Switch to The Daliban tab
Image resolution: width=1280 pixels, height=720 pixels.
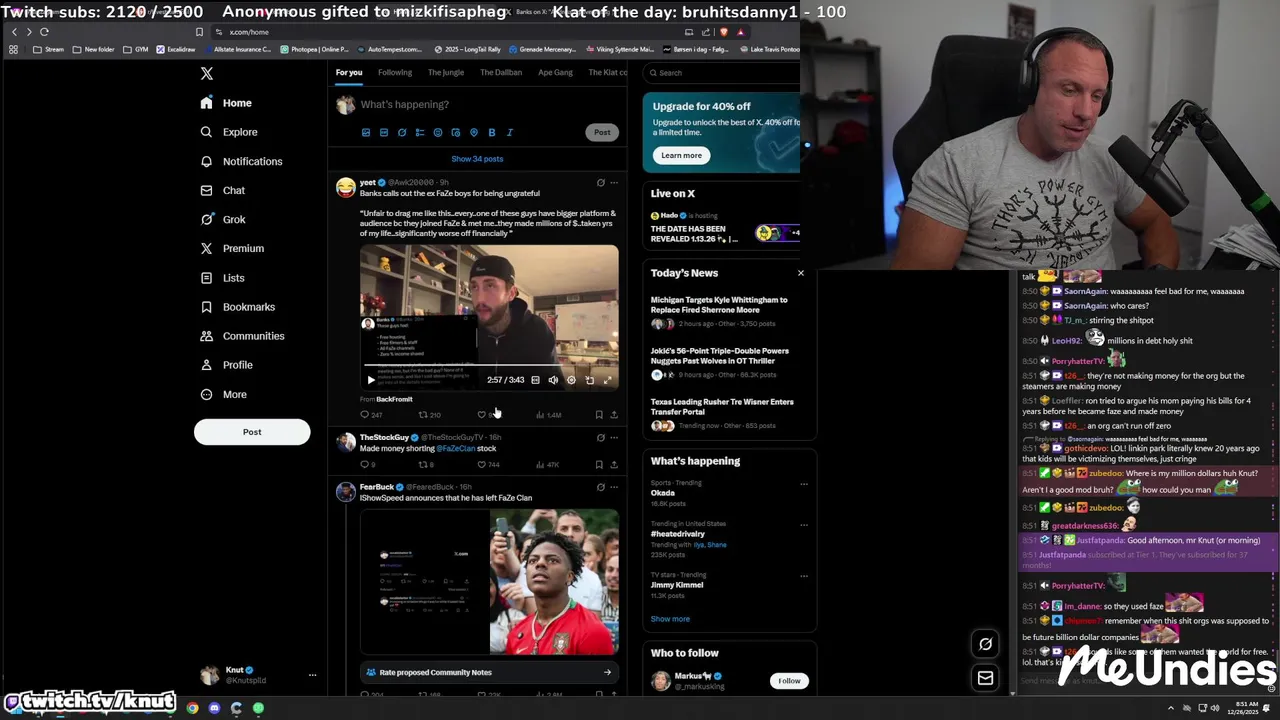[x=501, y=72]
